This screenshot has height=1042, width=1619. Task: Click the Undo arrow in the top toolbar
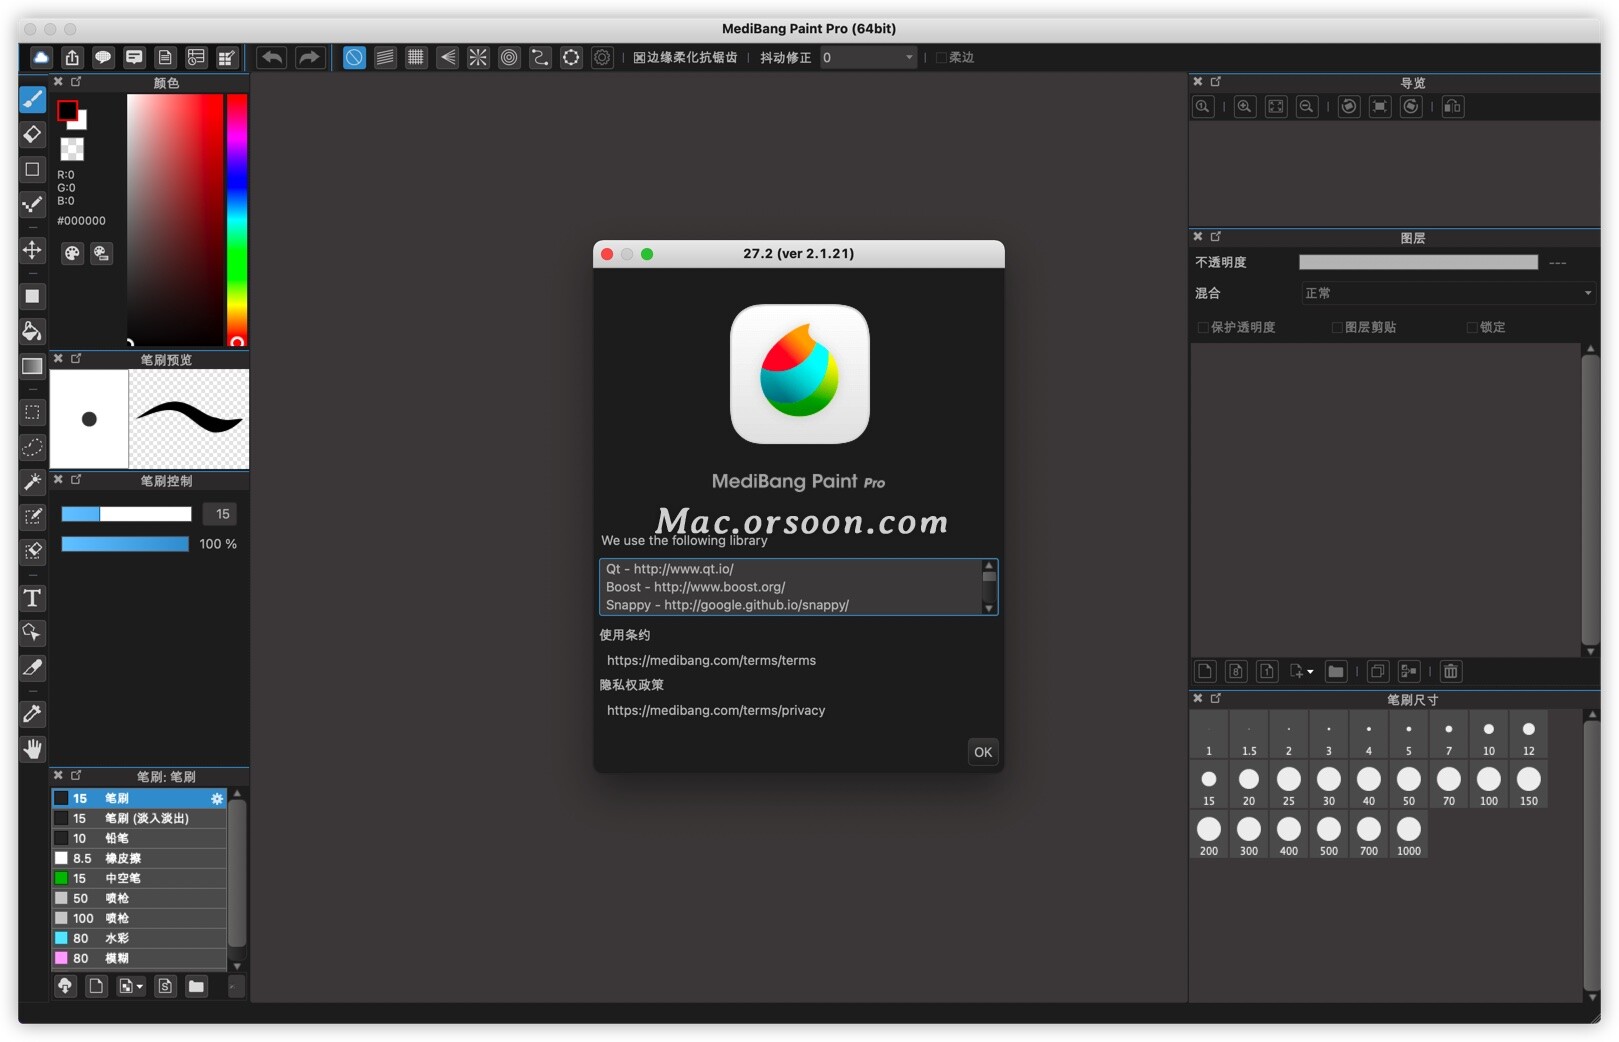click(x=272, y=57)
